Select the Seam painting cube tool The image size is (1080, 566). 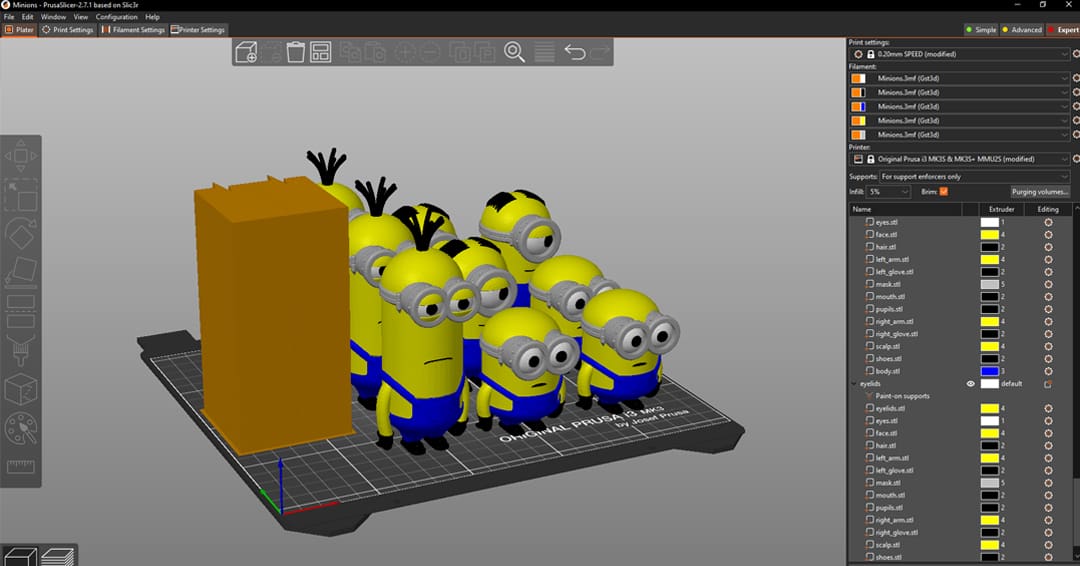click(21, 389)
